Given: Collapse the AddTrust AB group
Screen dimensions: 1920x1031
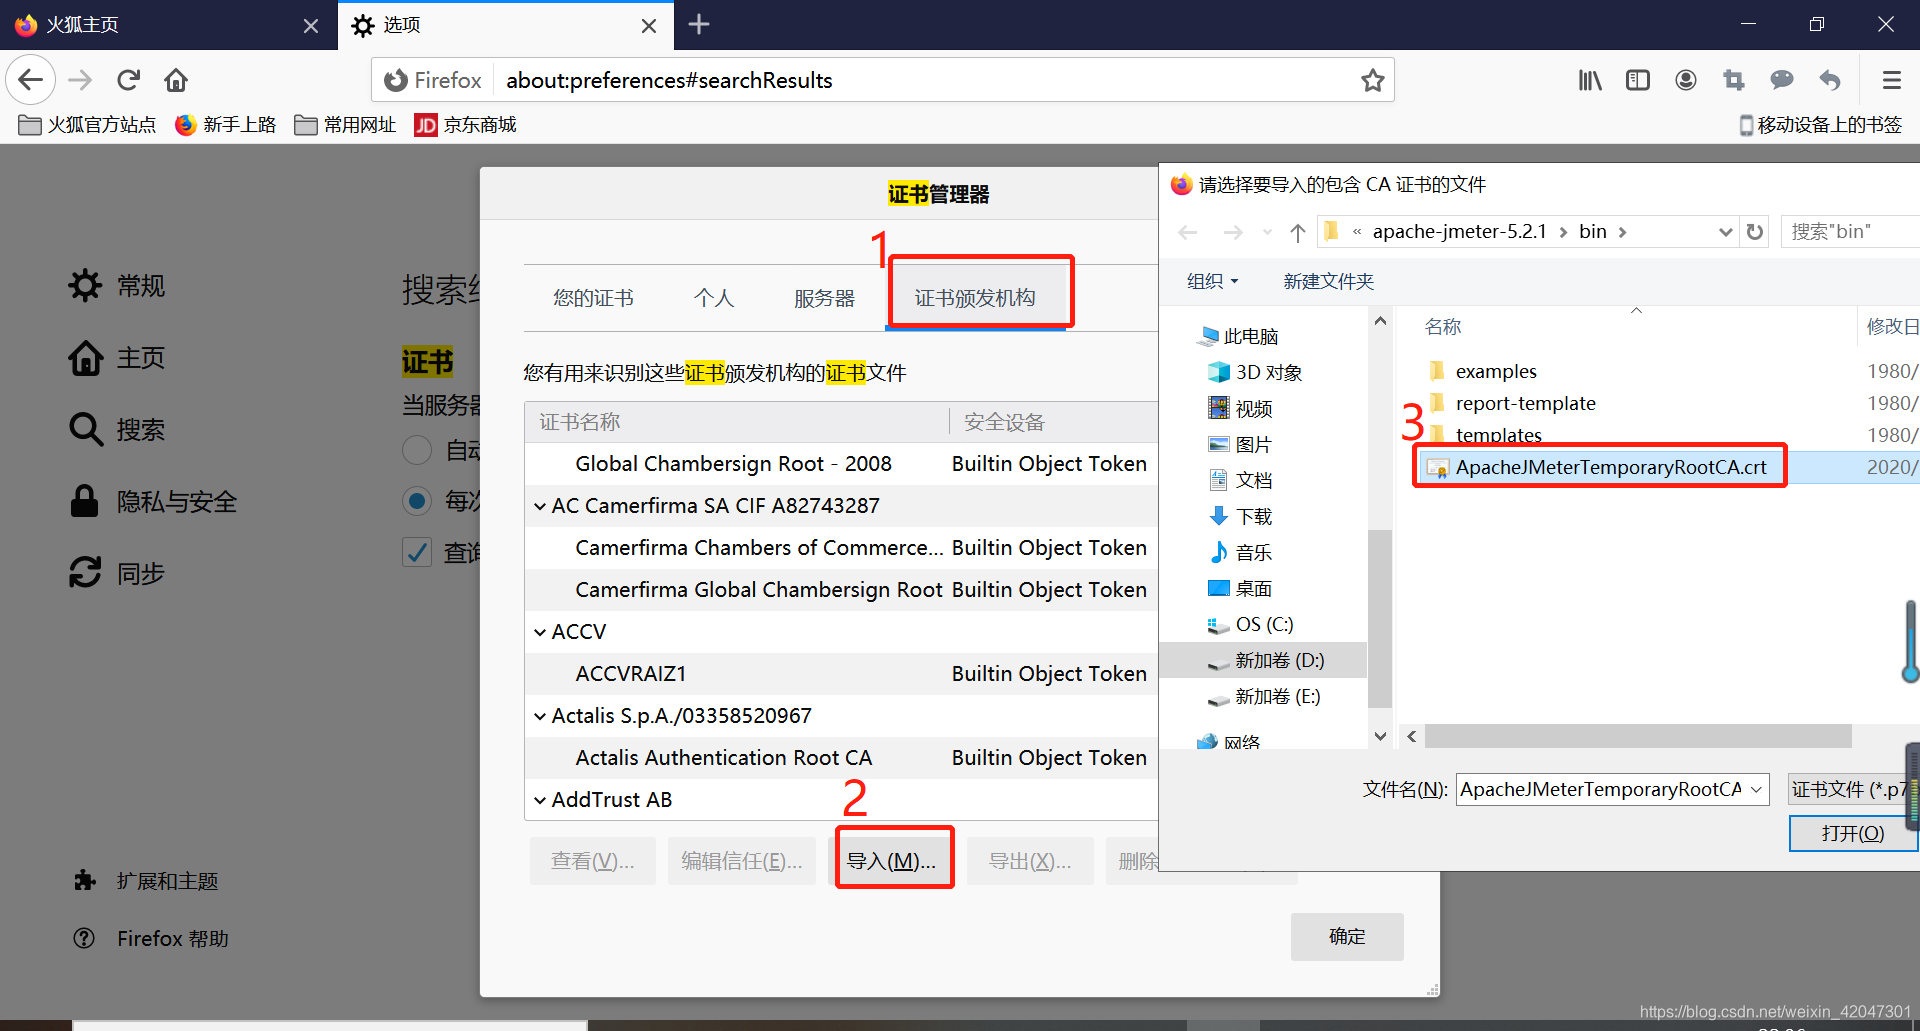Looking at the screenshot, I should click(540, 801).
